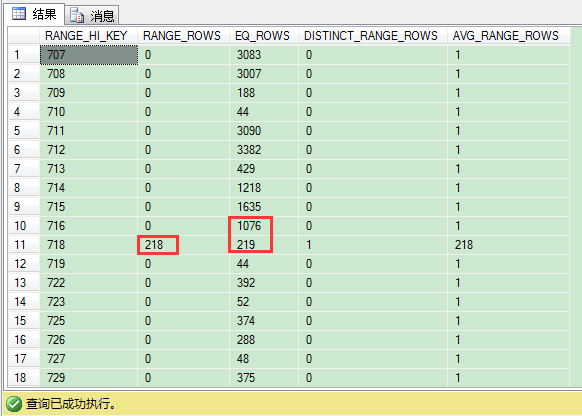This screenshot has height=416, width=582.
Task: Switch to the 结果 results tab
Action: [34, 14]
